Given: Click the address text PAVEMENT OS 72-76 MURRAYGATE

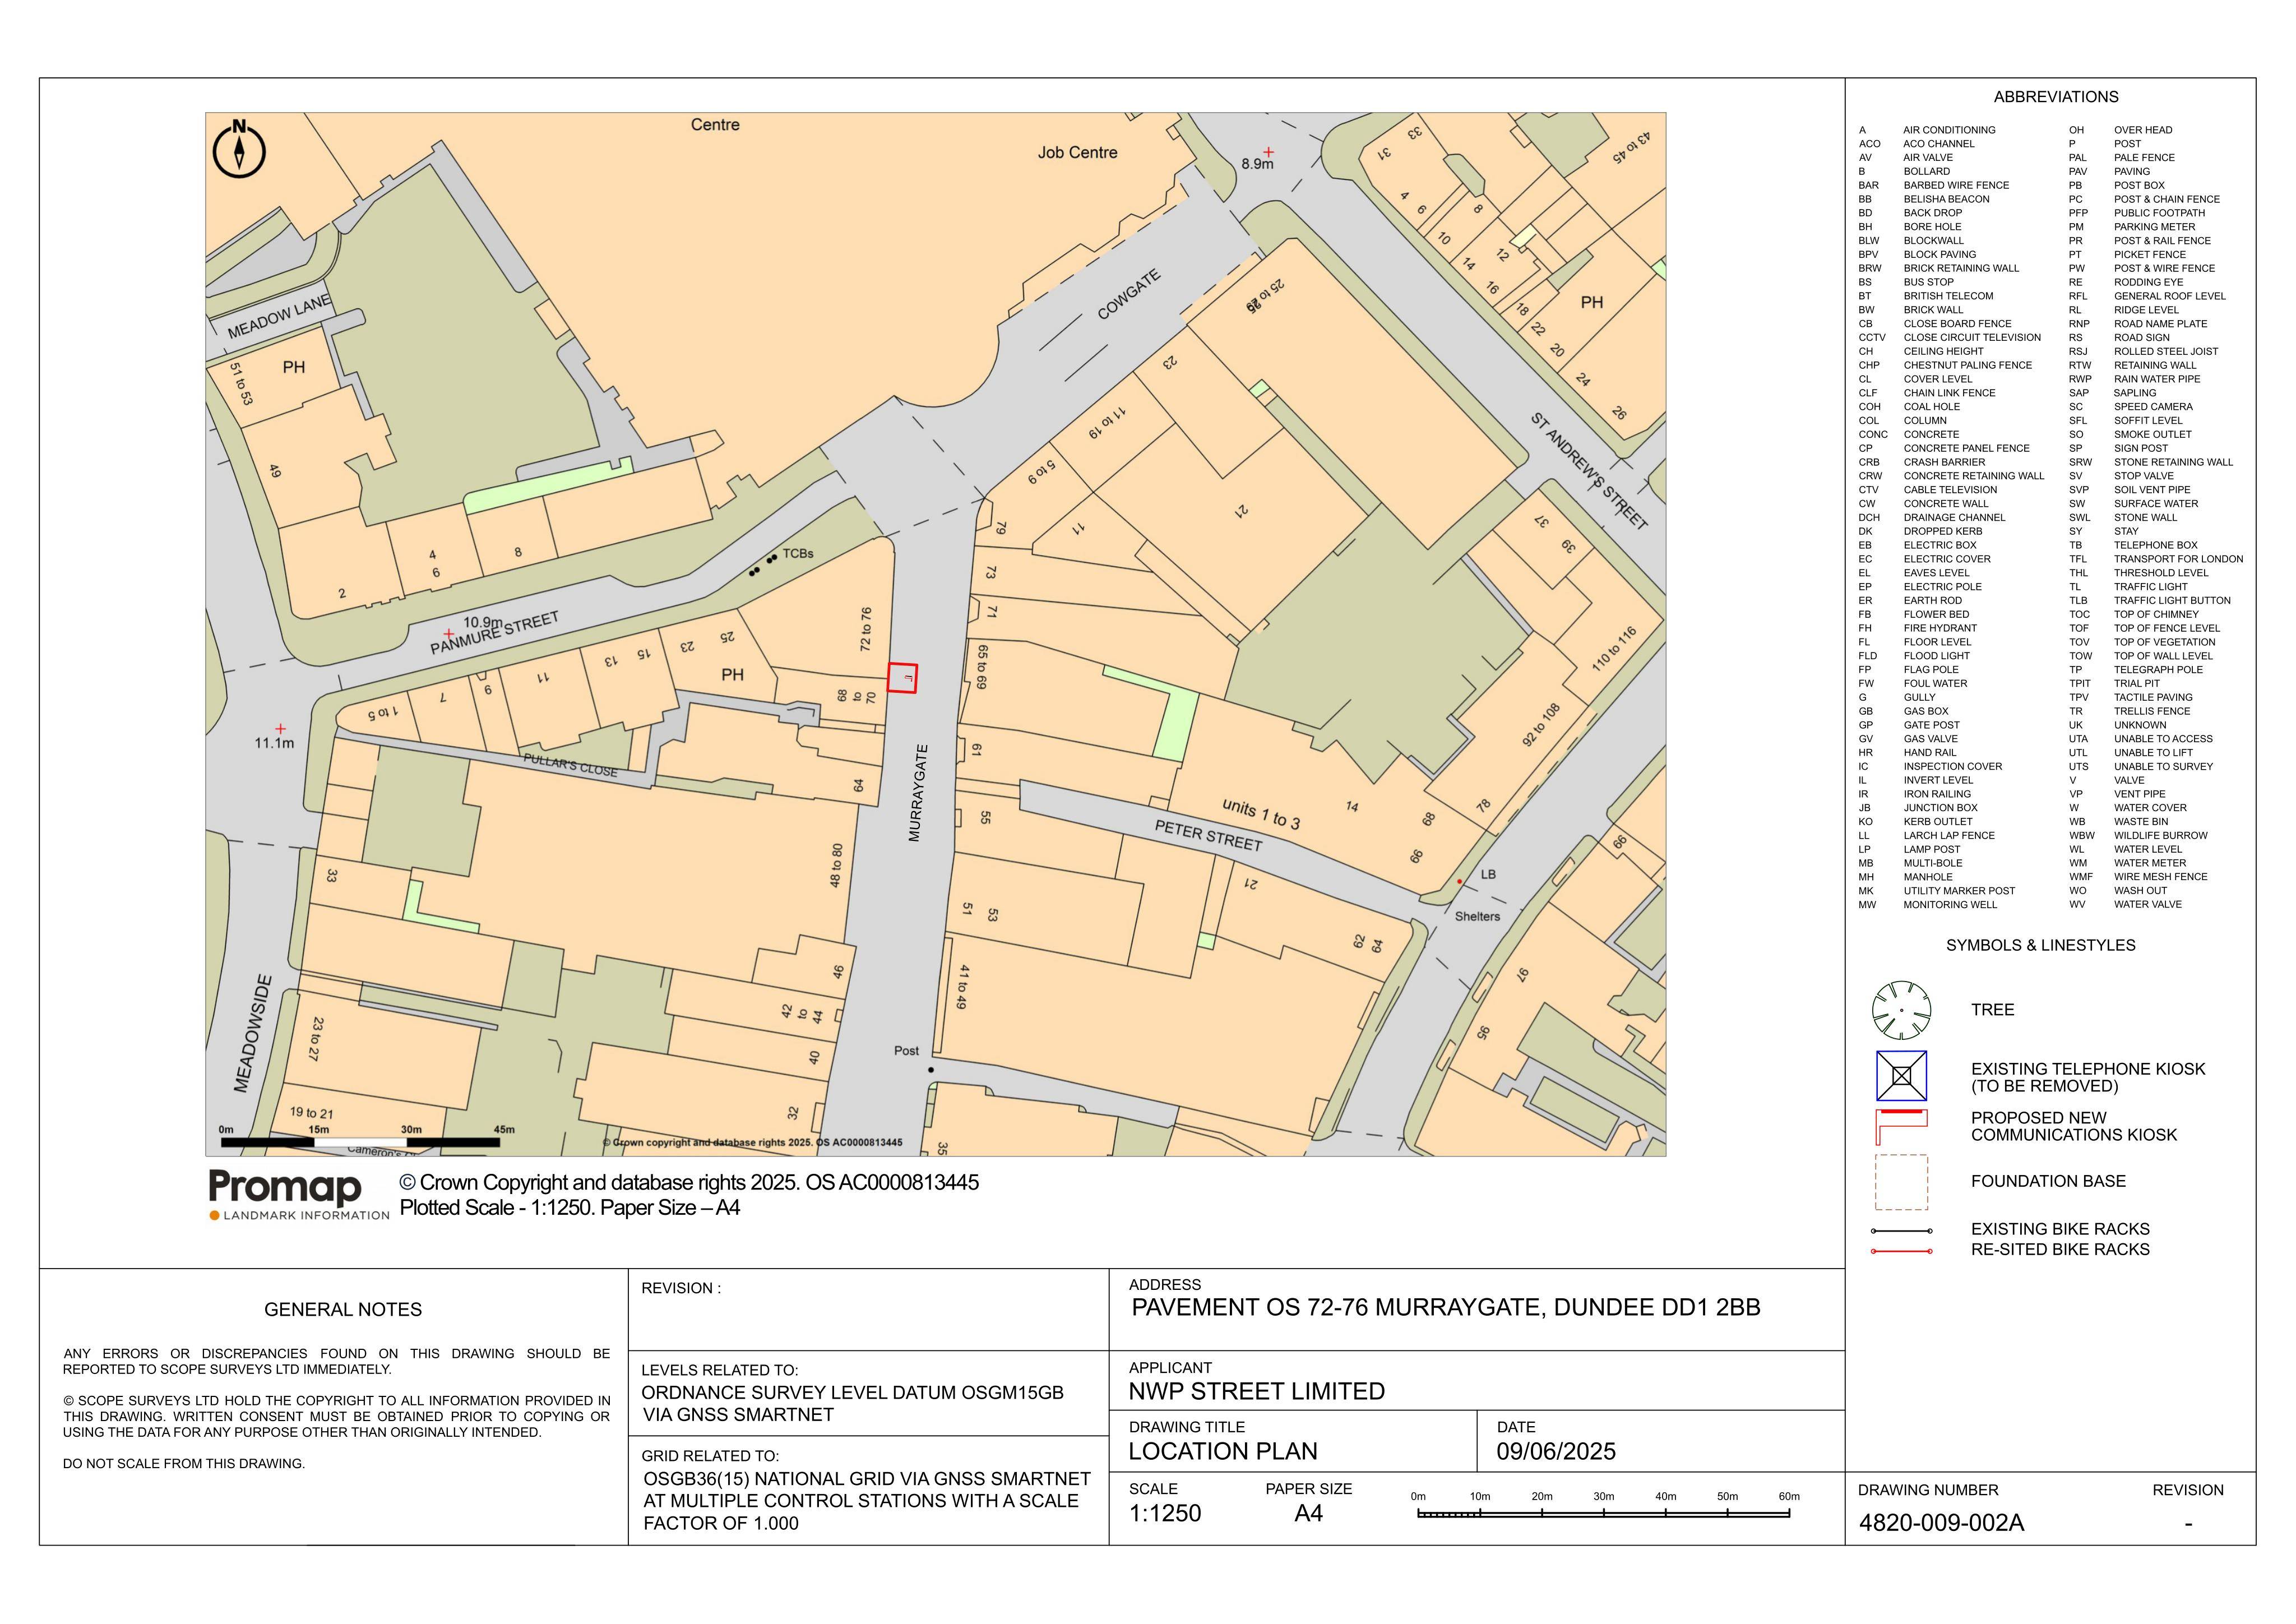Looking at the screenshot, I should tap(1446, 1307).
